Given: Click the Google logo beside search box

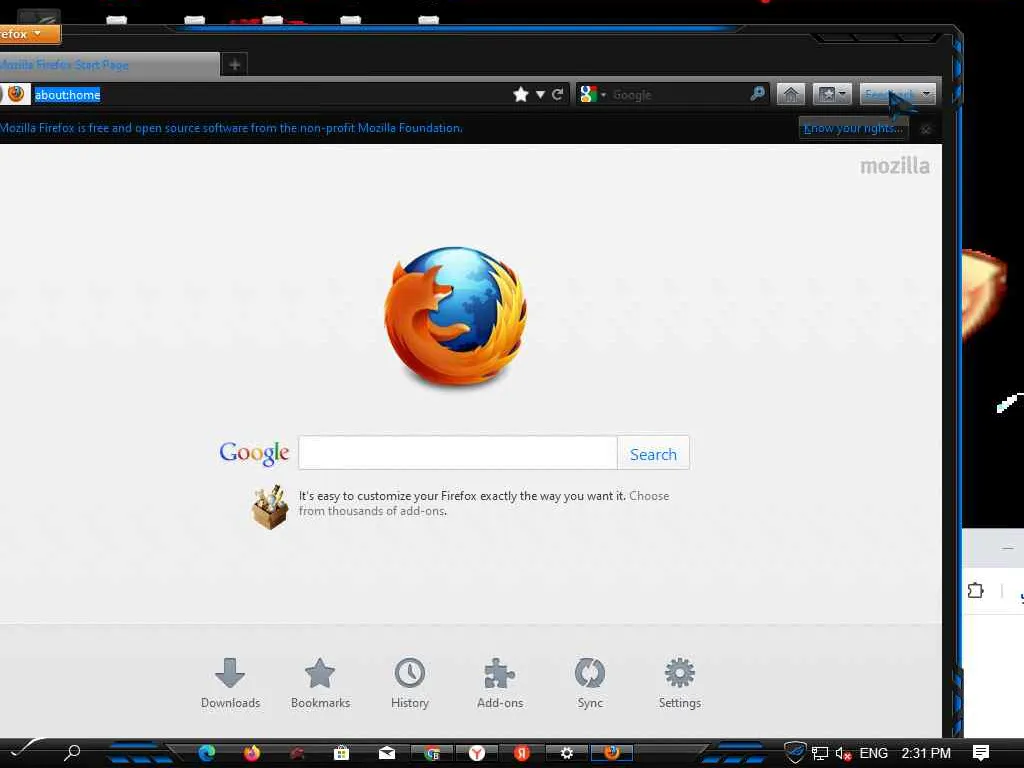Looking at the screenshot, I should pos(254,453).
